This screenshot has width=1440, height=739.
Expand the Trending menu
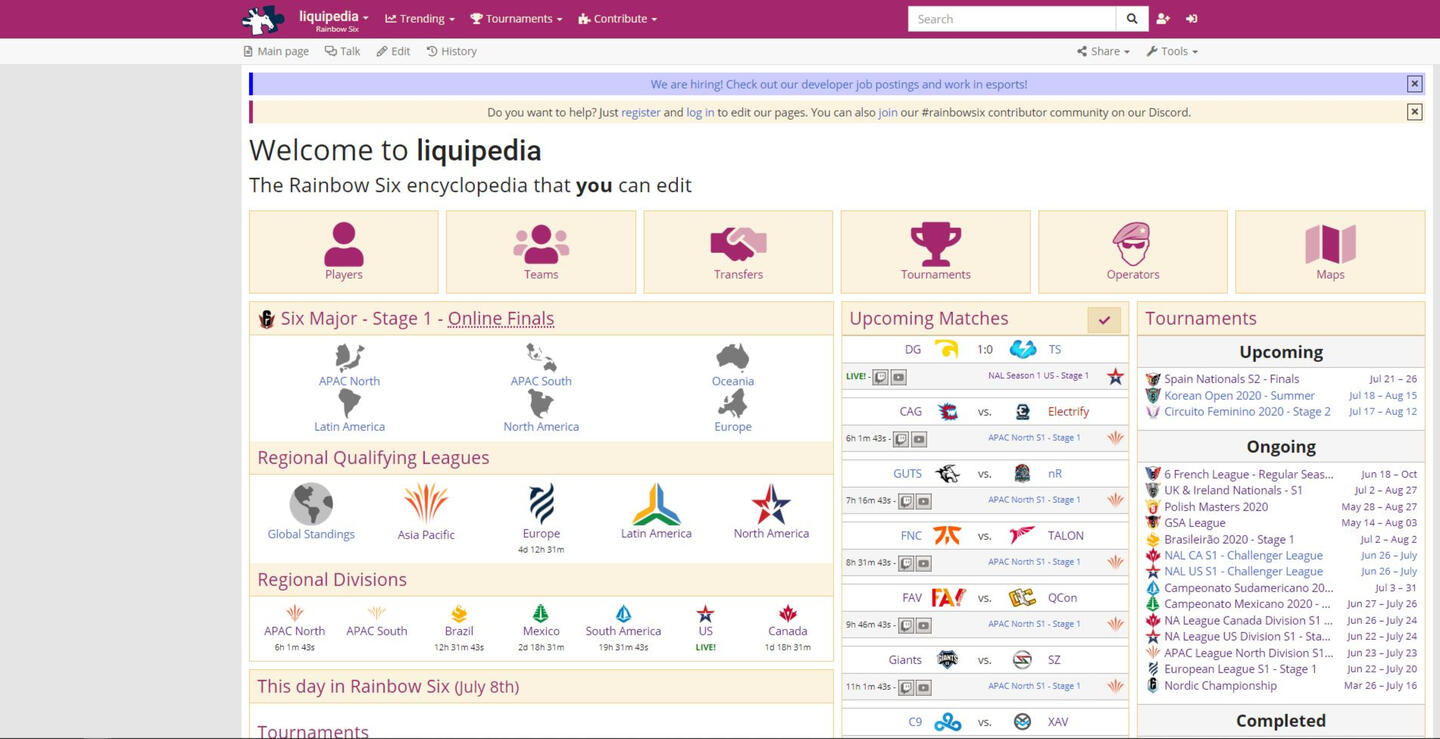pos(420,19)
